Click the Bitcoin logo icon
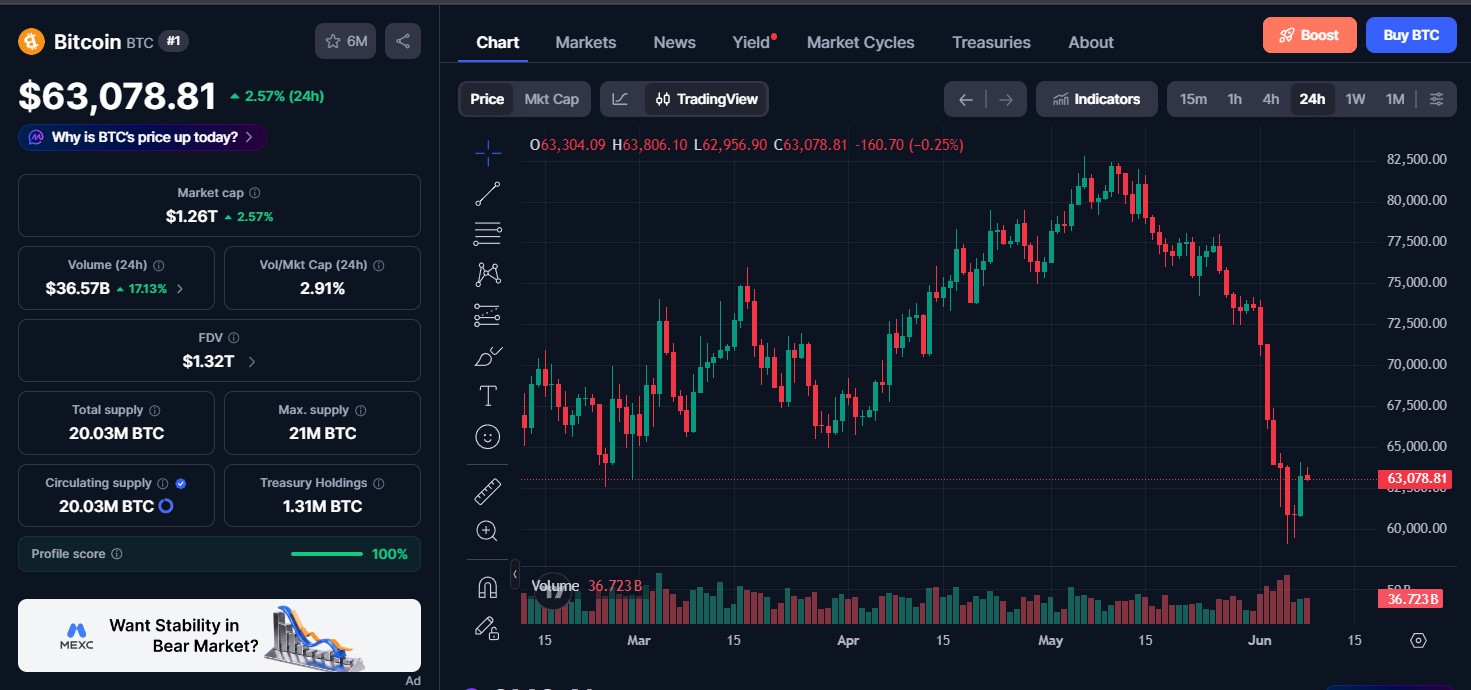Image resolution: width=1471 pixels, height=690 pixels. 32,41
